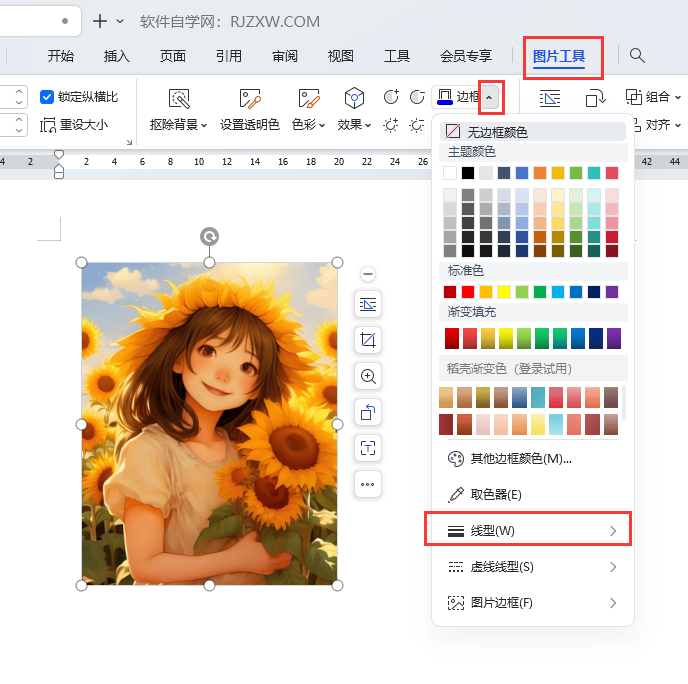The width and height of the screenshot is (688, 684).
Task: Click the floating rotate icon beside image
Action: tap(368, 412)
